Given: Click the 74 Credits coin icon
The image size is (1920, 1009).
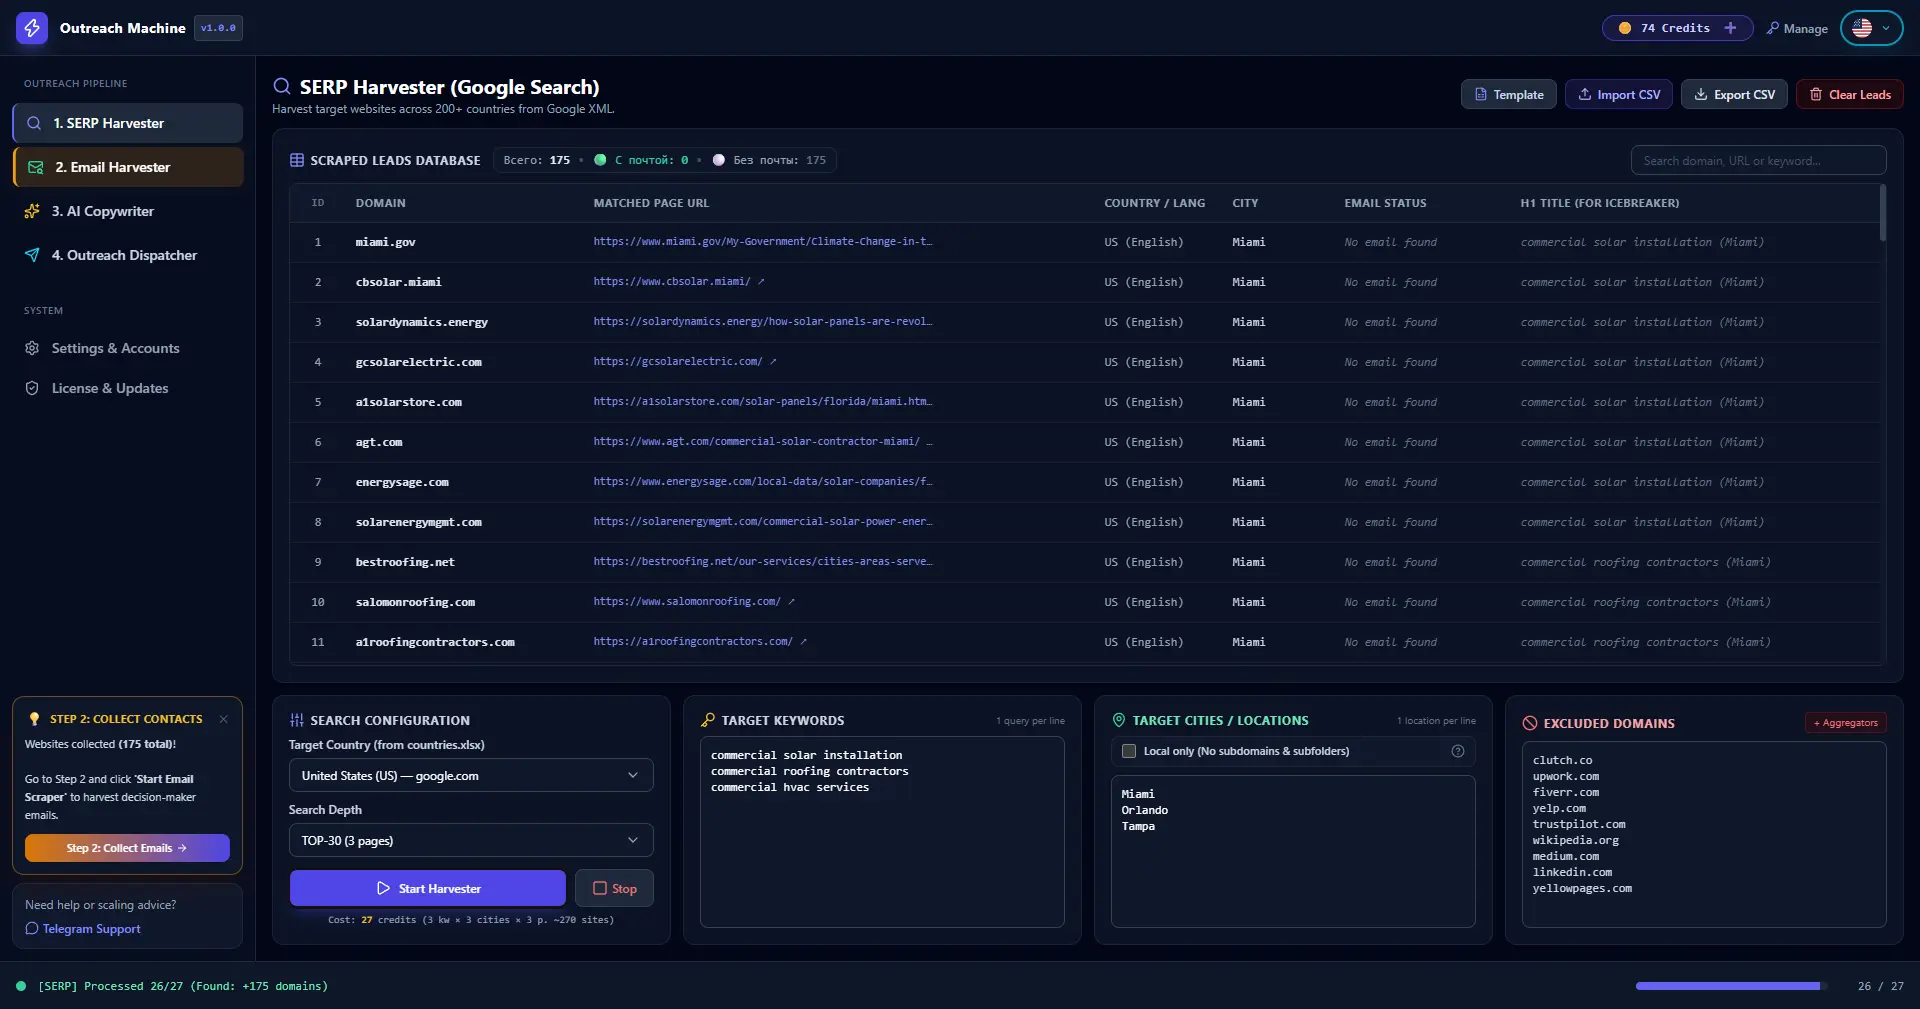Looking at the screenshot, I should tap(1625, 28).
